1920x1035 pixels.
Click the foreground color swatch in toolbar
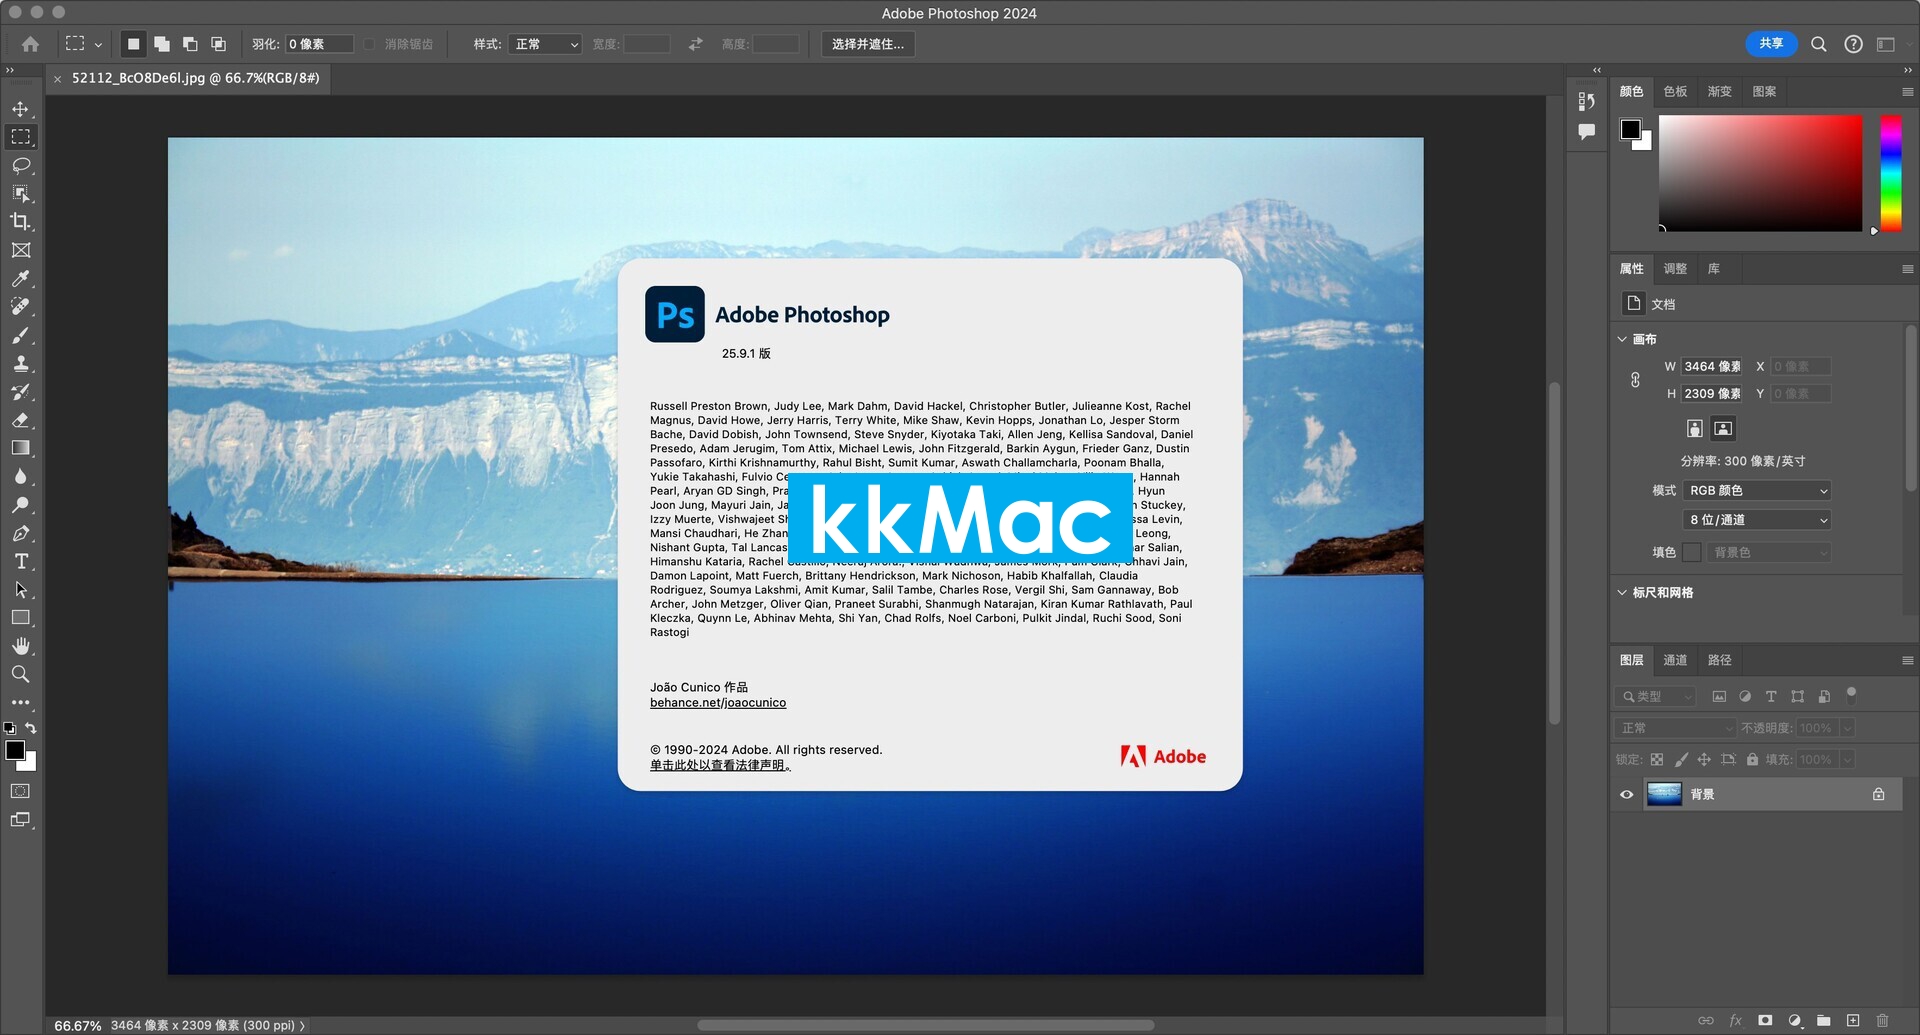coord(15,750)
